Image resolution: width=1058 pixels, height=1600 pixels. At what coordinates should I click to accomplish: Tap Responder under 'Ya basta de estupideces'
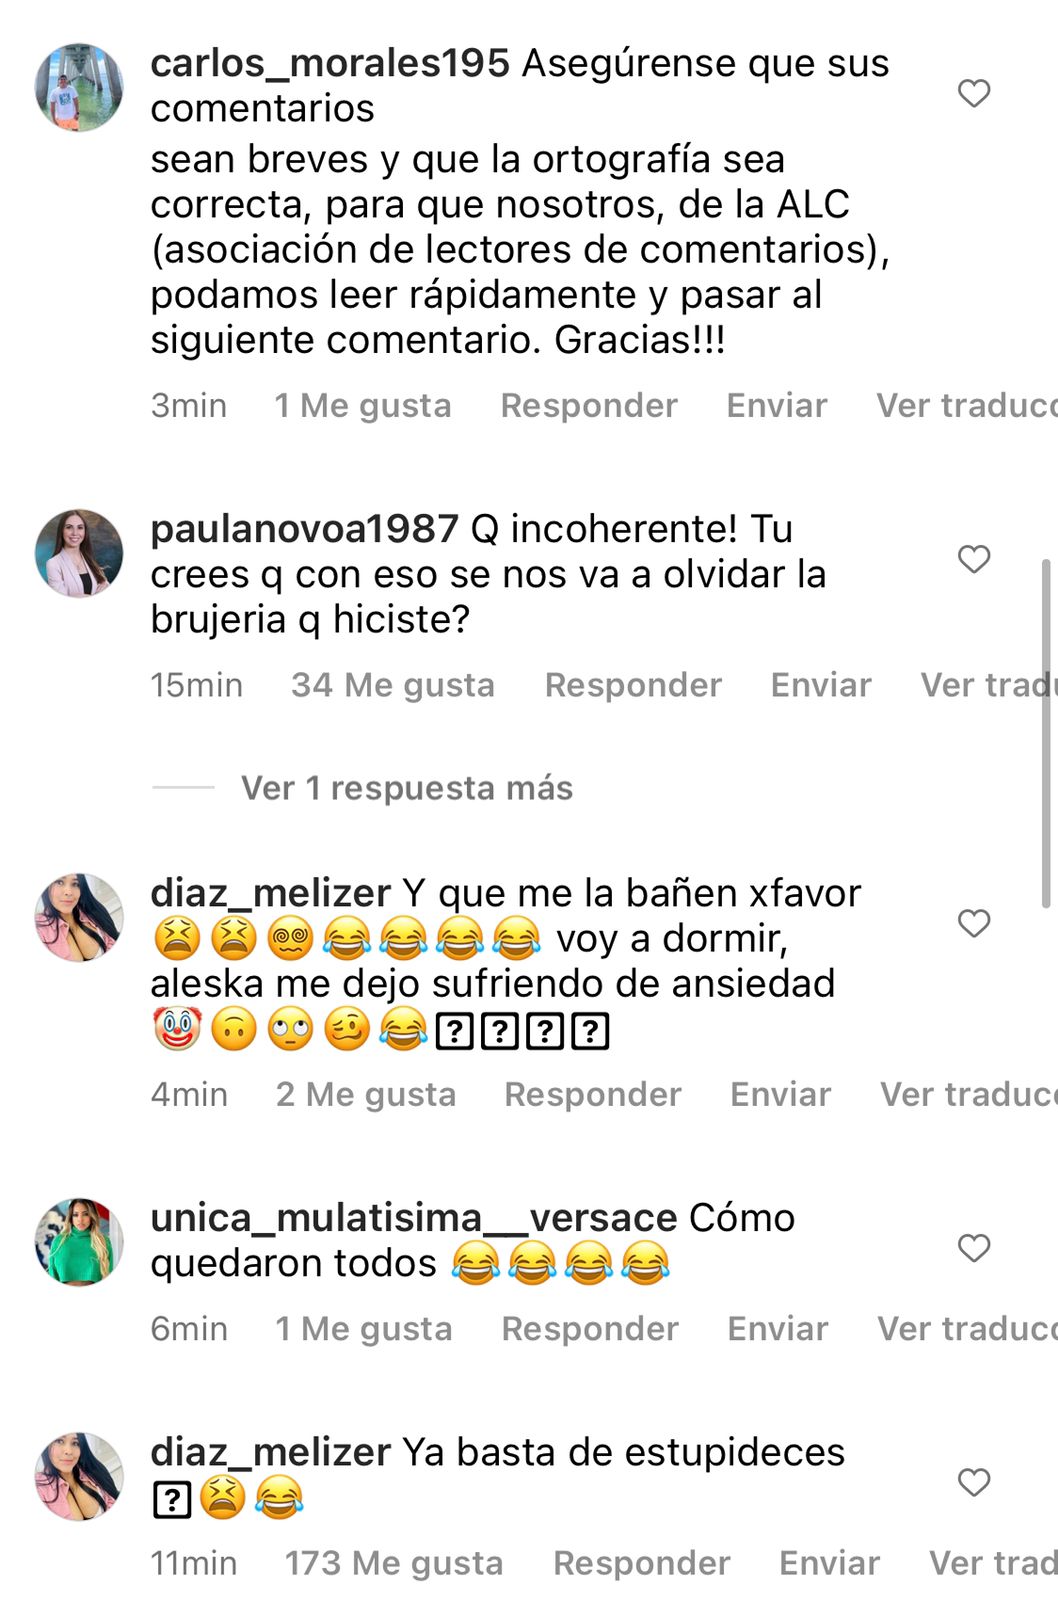pyautogui.click(x=642, y=1563)
